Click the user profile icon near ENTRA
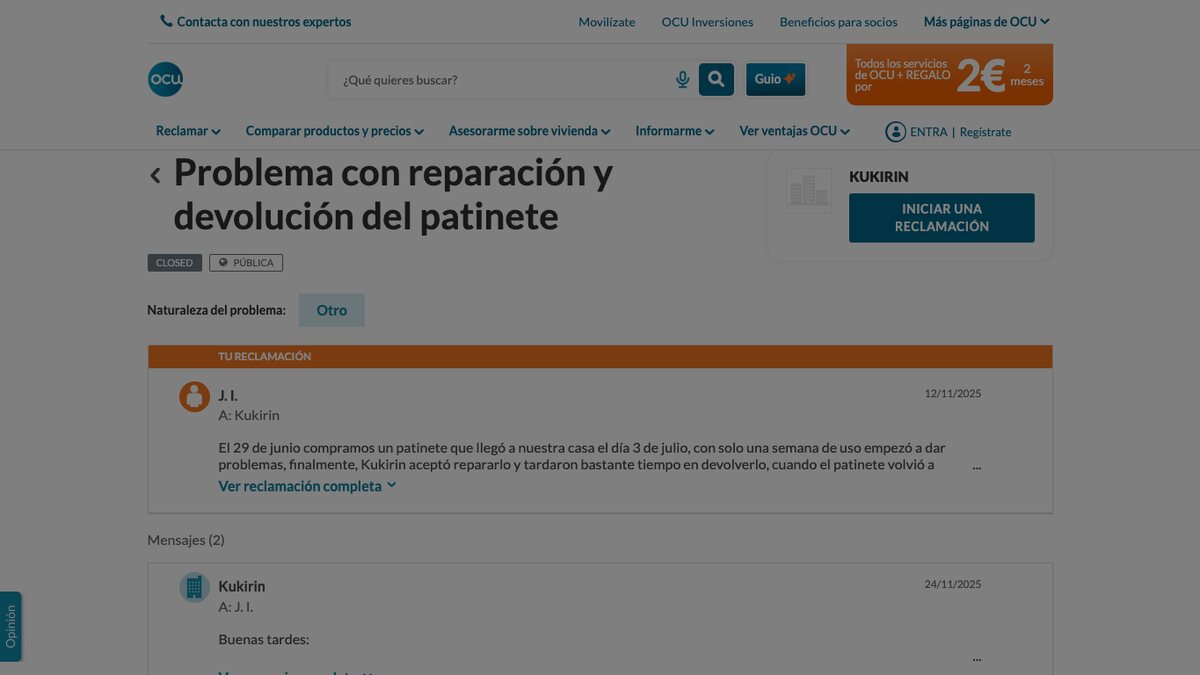This screenshot has height=675, width=1200. 895,131
